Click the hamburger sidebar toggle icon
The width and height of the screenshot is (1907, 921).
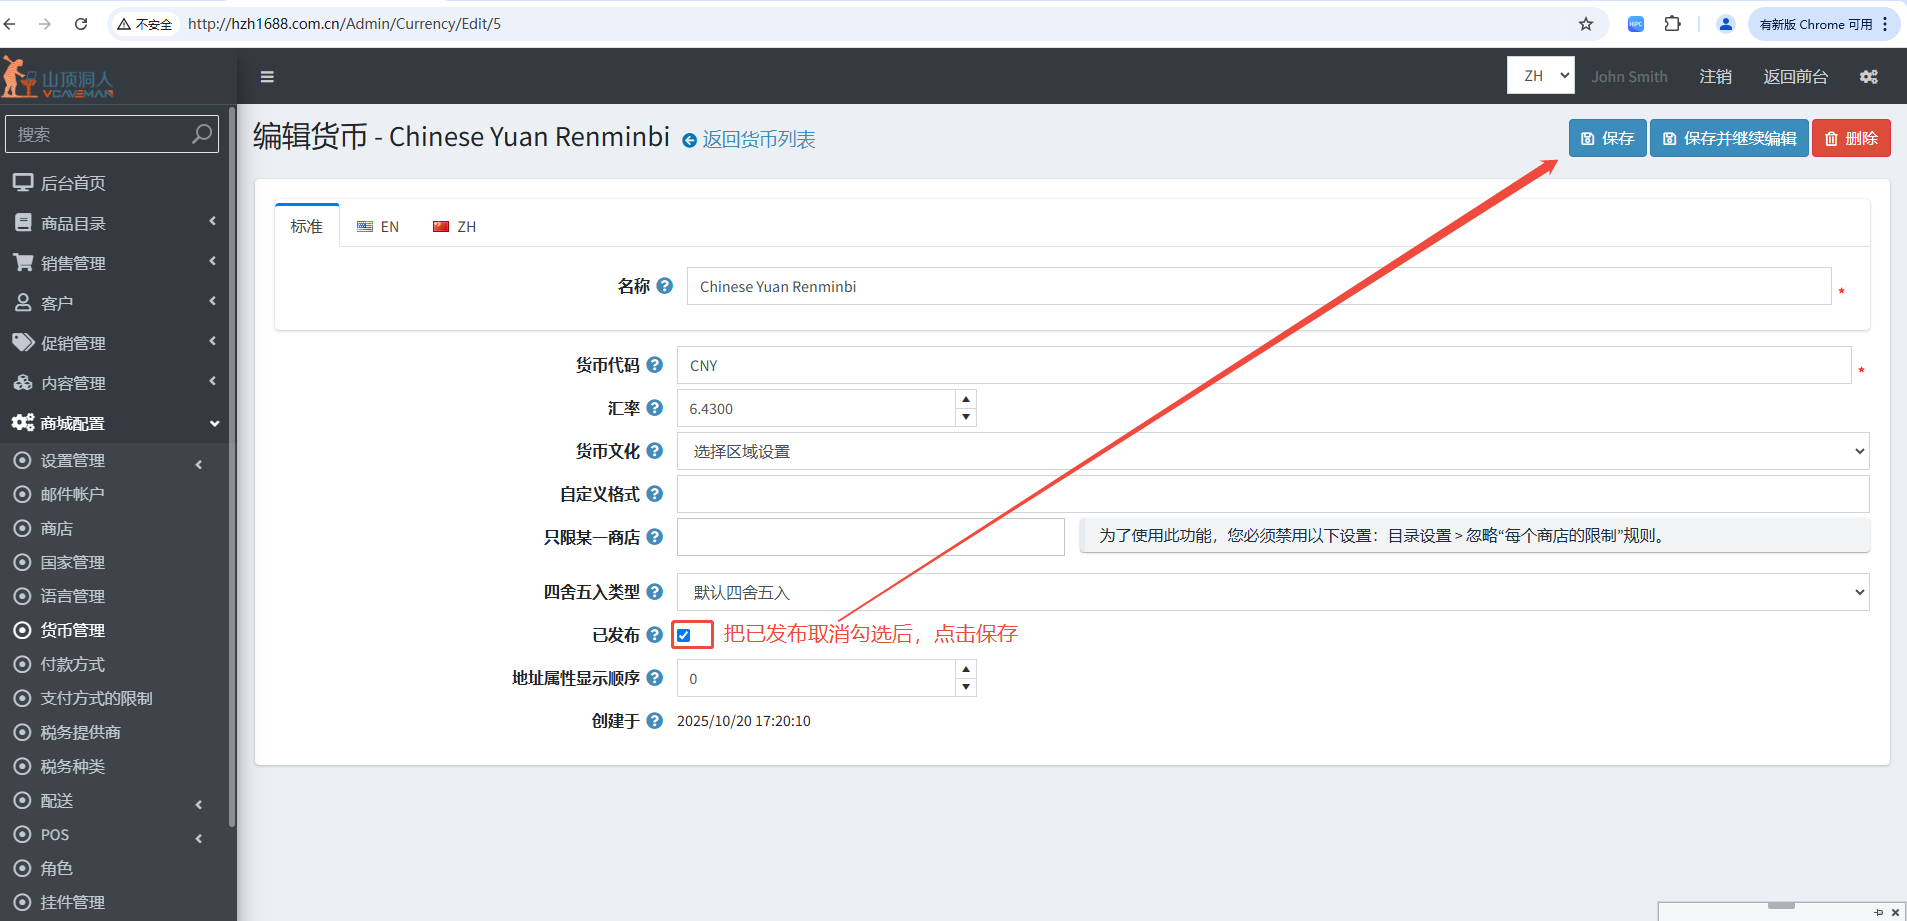pyautogui.click(x=267, y=77)
